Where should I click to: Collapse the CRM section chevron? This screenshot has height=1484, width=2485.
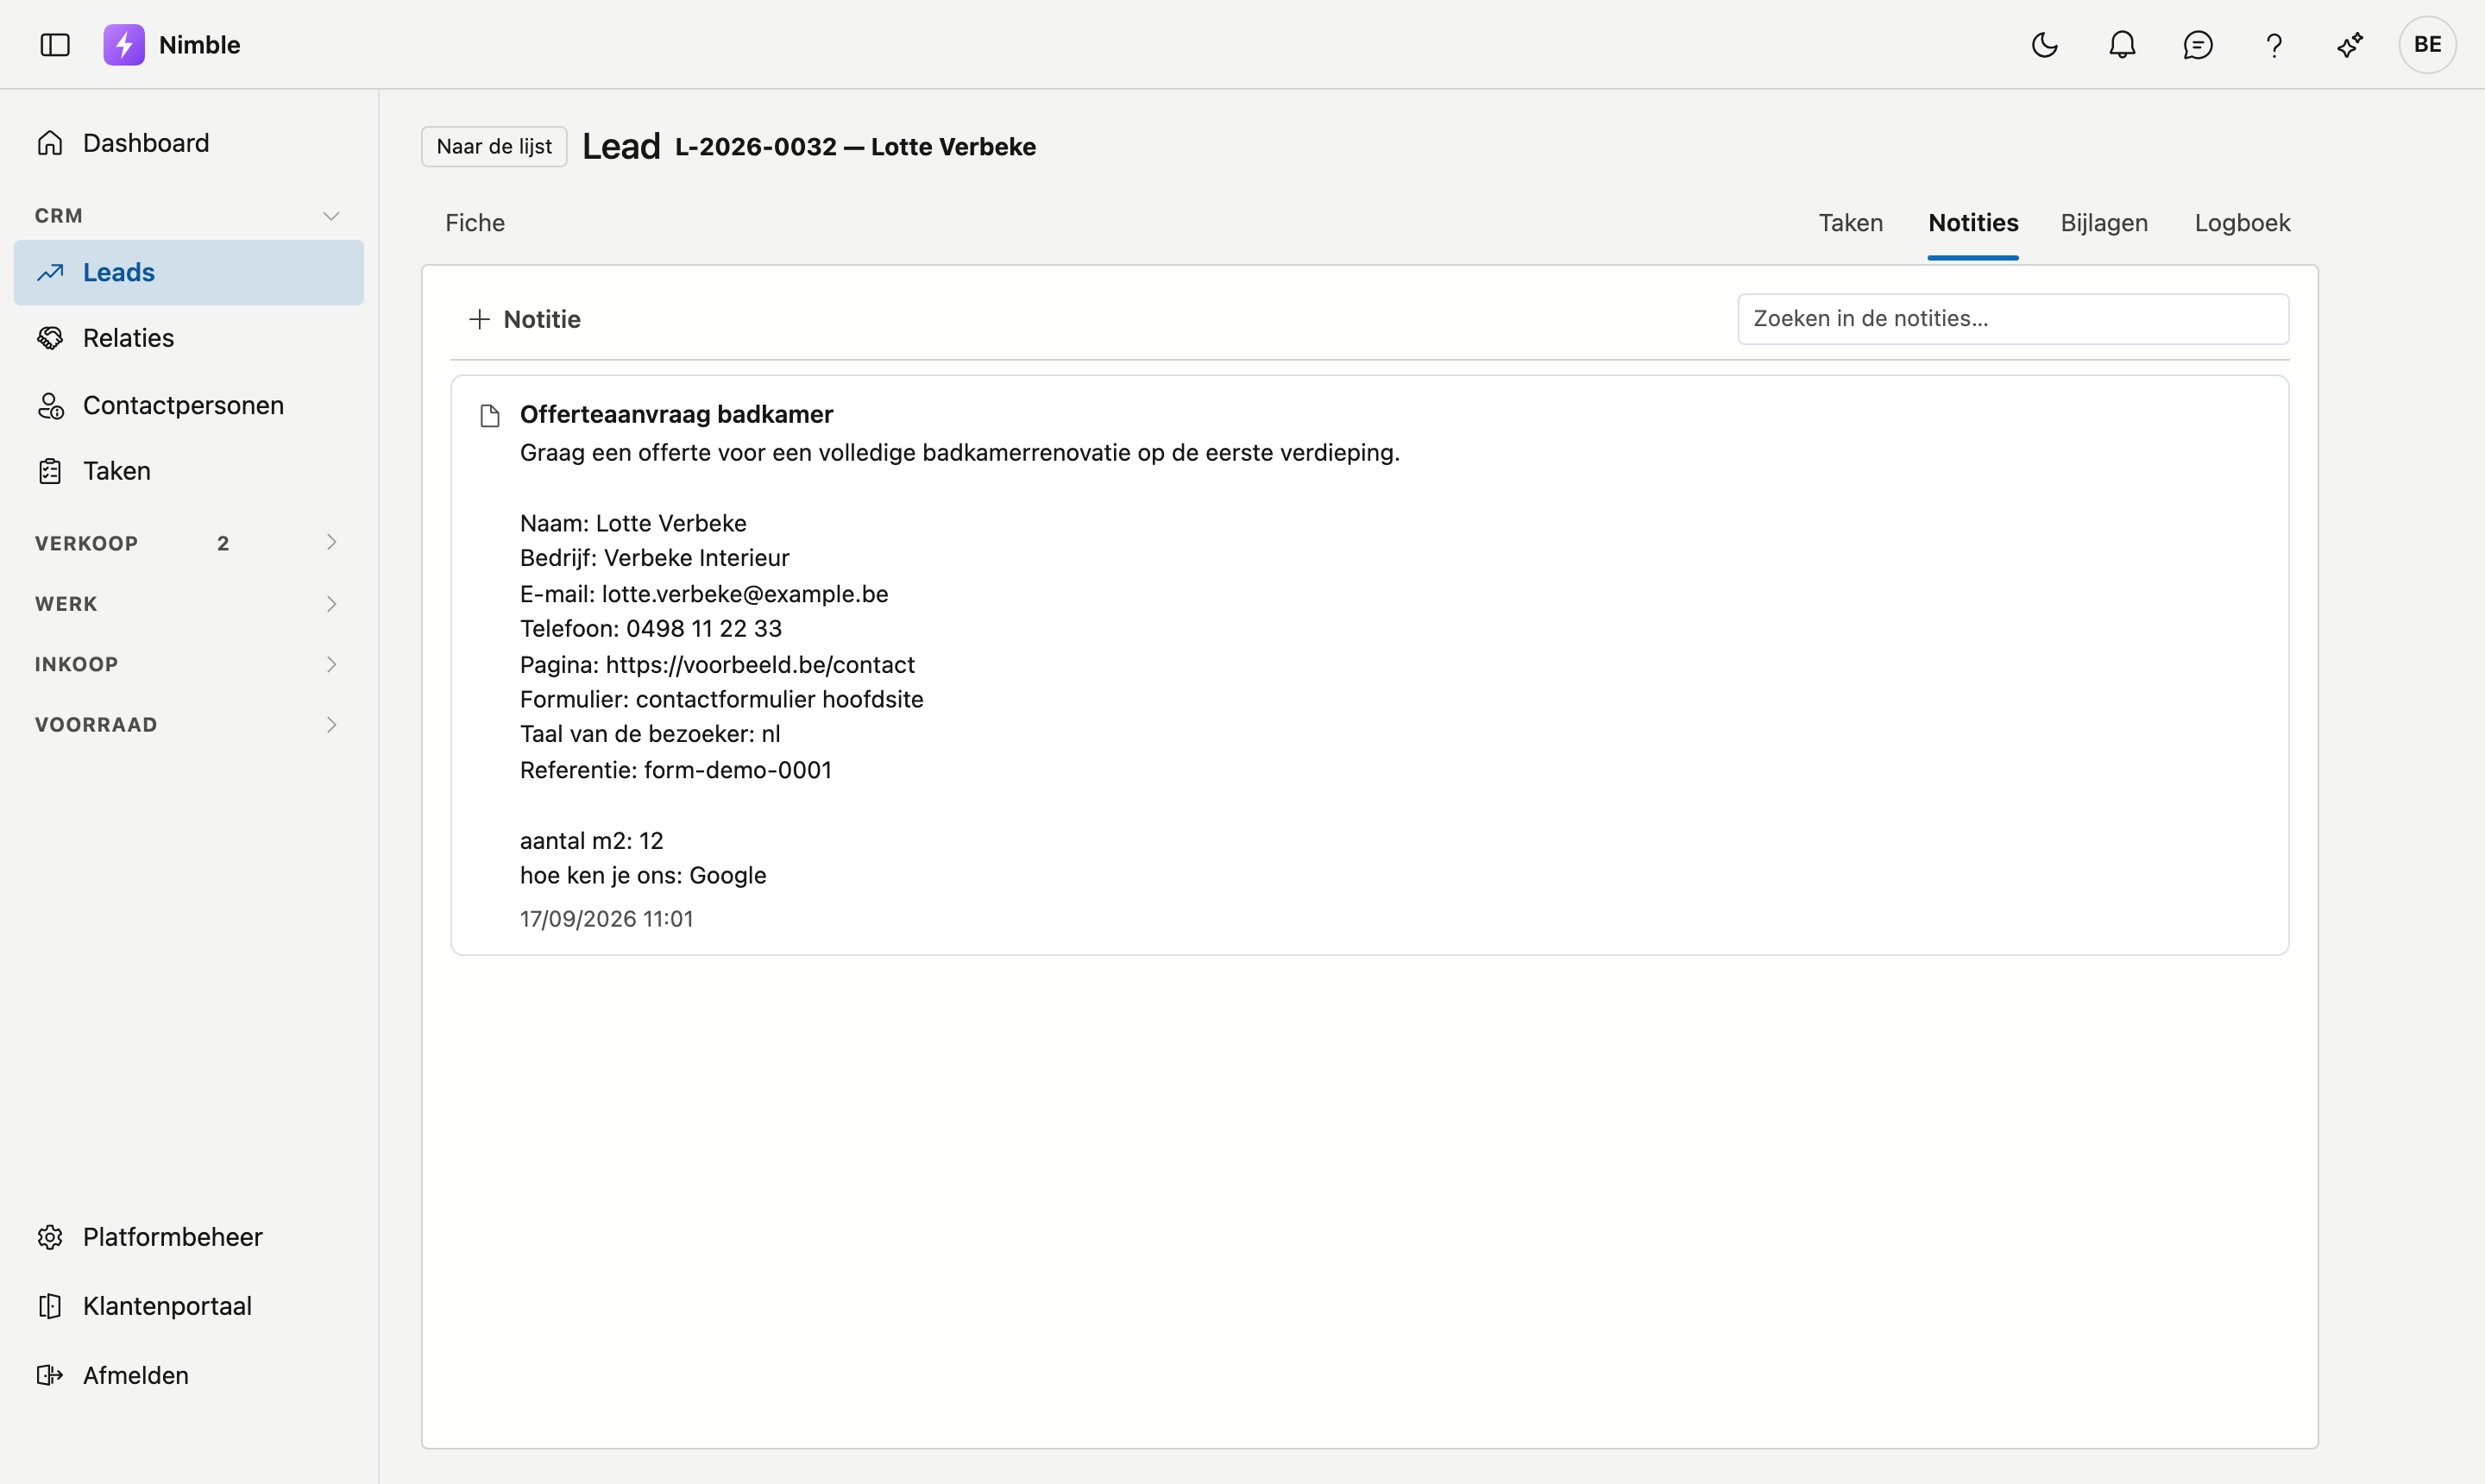pos(331,216)
